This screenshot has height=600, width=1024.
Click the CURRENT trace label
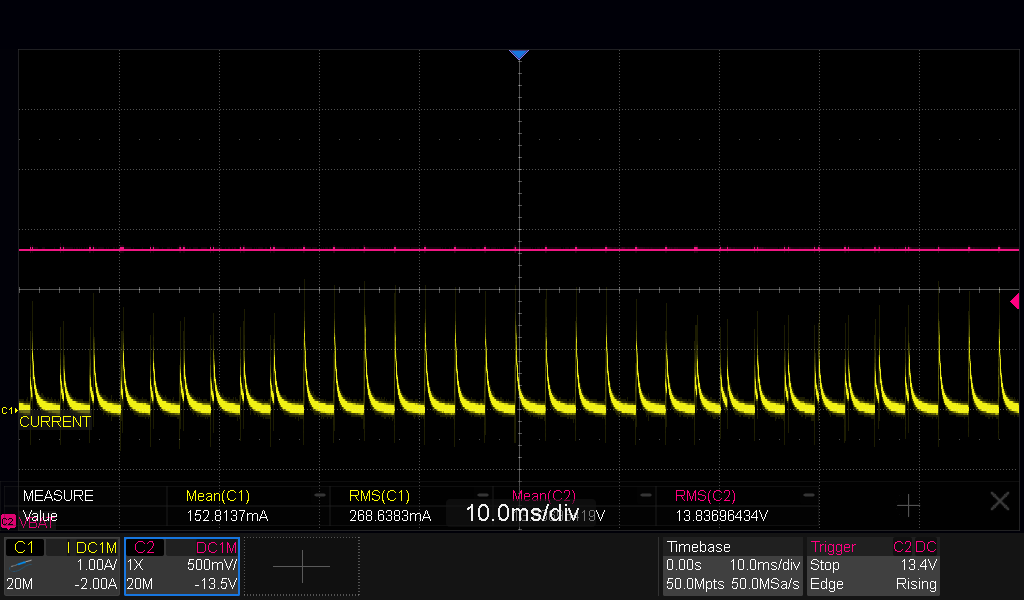point(55,422)
